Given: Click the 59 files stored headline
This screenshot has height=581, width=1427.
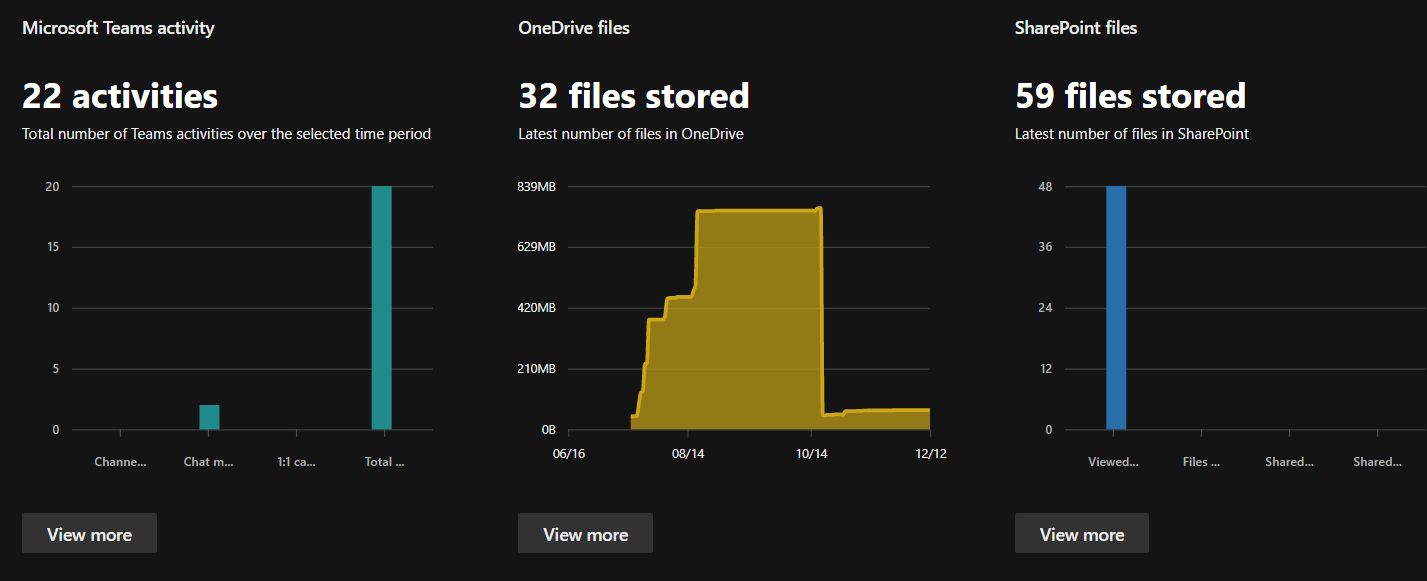Looking at the screenshot, I should 1130,96.
